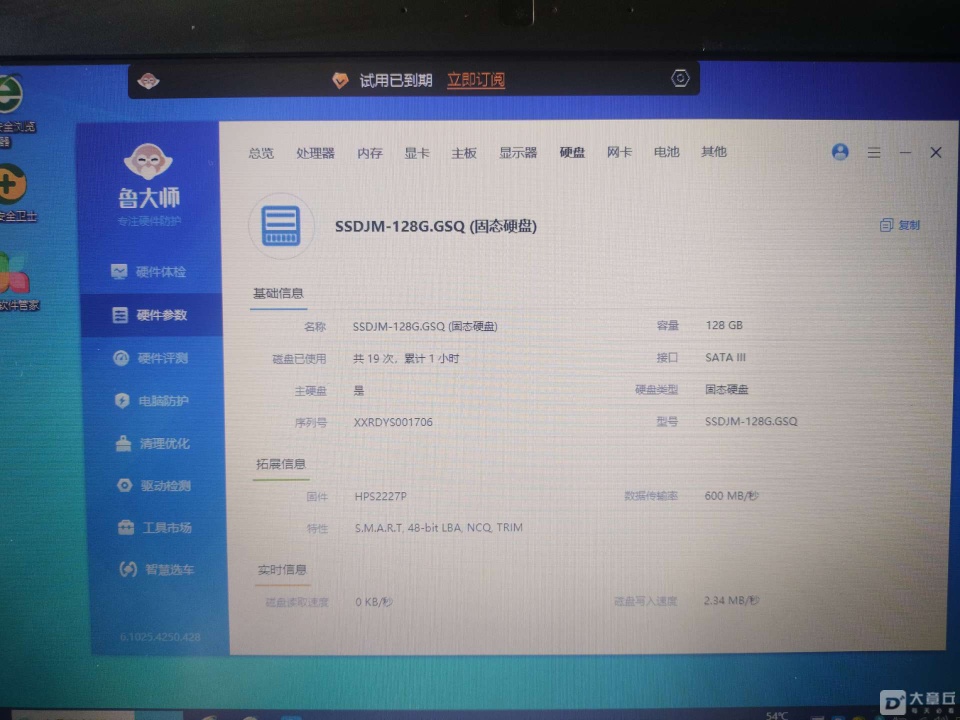Open 工具市场 in sidebar
Image resolution: width=960 pixels, height=720 pixels.
click(x=155, y=527)
